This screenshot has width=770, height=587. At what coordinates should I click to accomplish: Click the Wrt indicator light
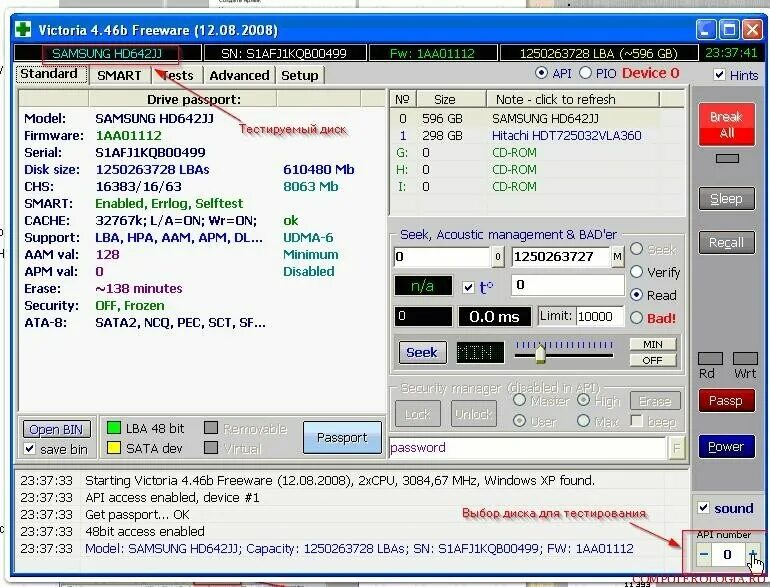745,359
